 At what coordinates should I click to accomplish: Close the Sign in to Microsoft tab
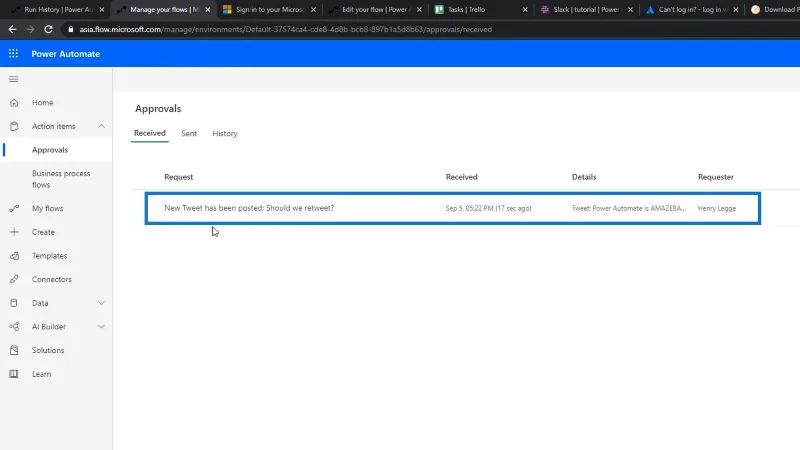point(313,10)
